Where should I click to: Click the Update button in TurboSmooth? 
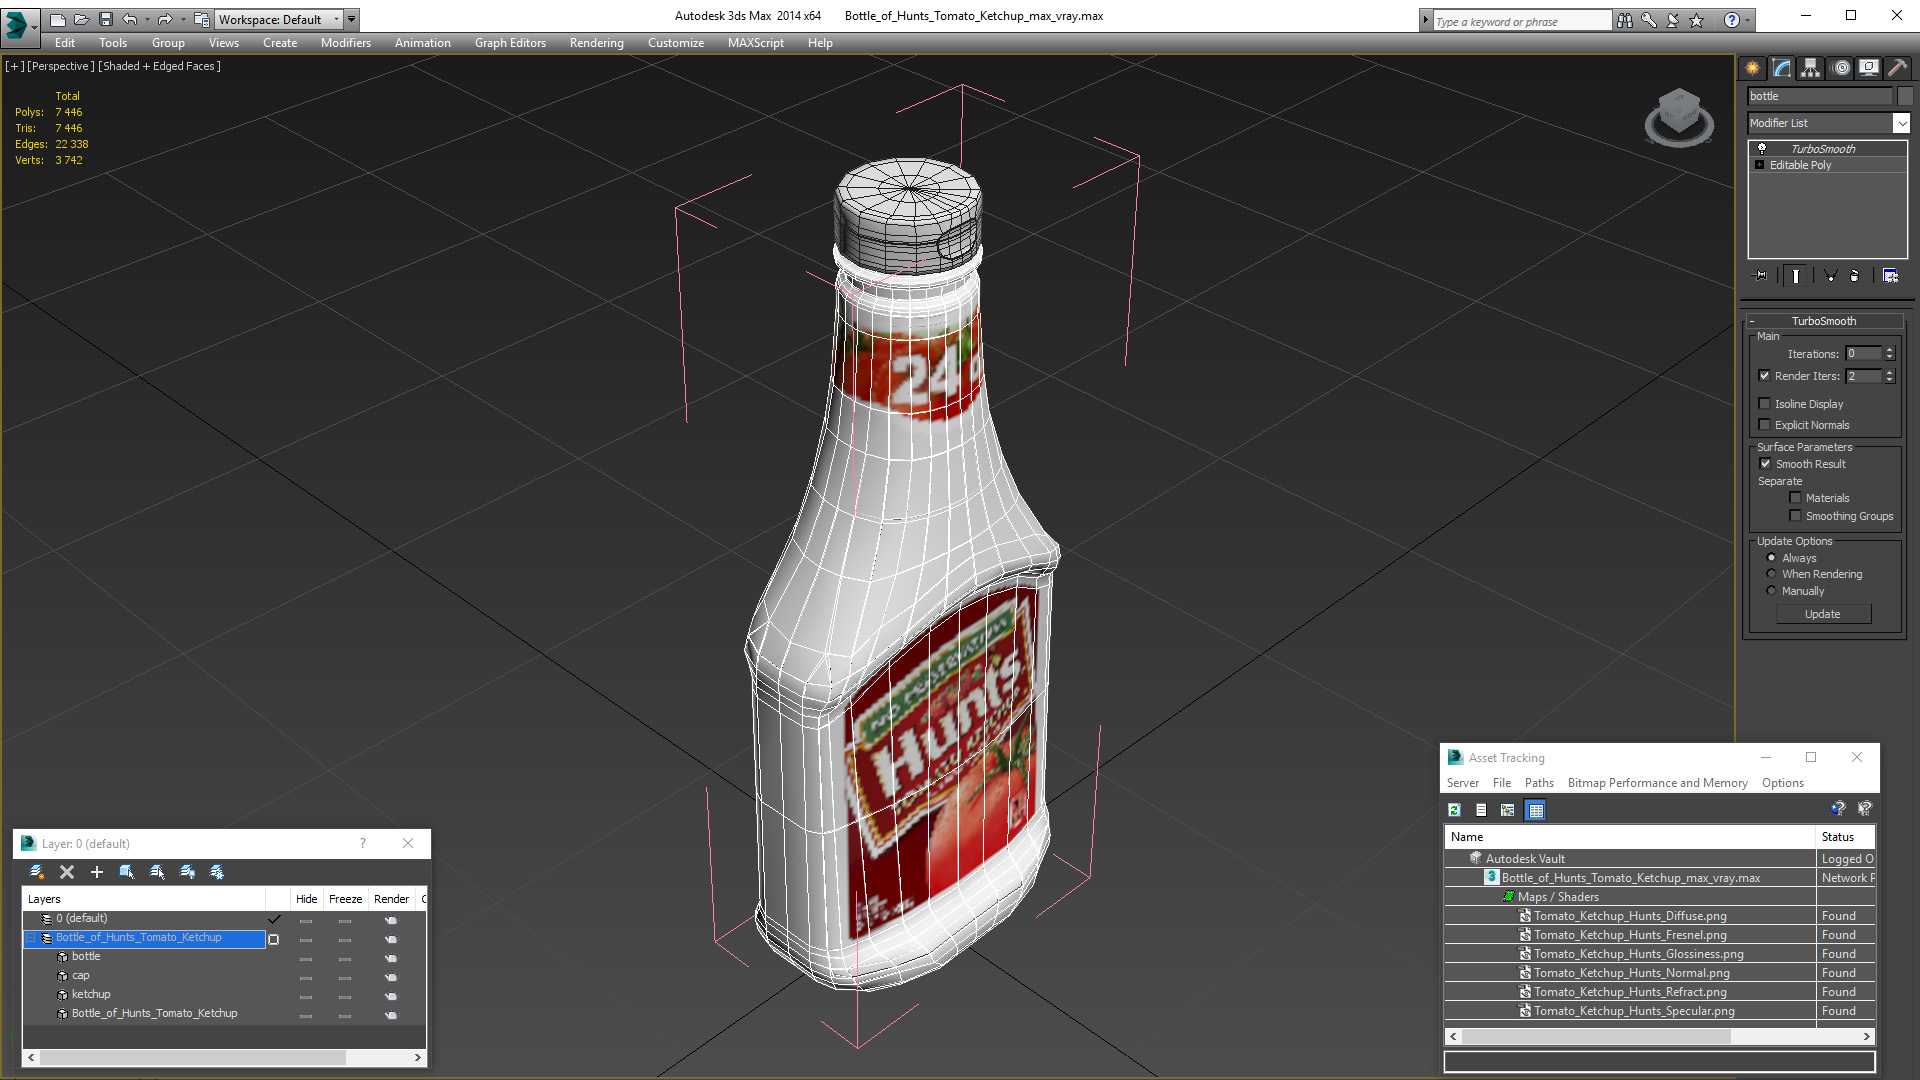[x=1823, y=614]
